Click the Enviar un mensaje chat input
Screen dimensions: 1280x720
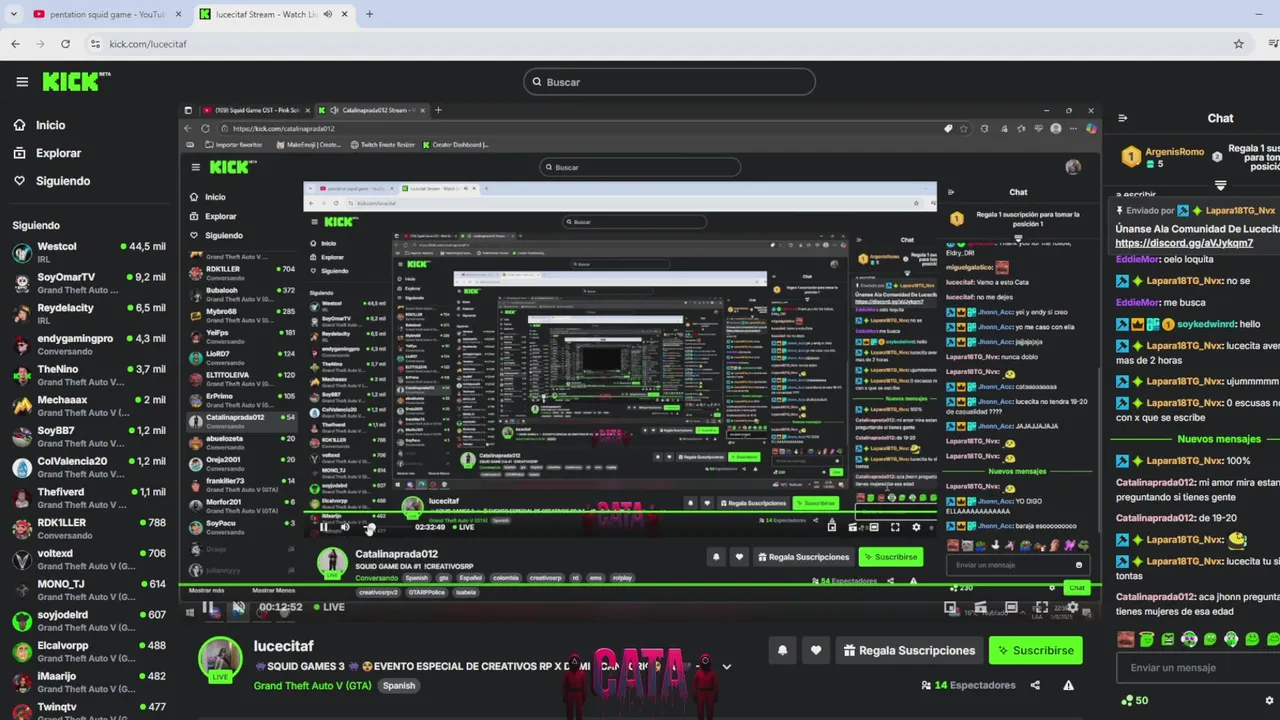1198,668
